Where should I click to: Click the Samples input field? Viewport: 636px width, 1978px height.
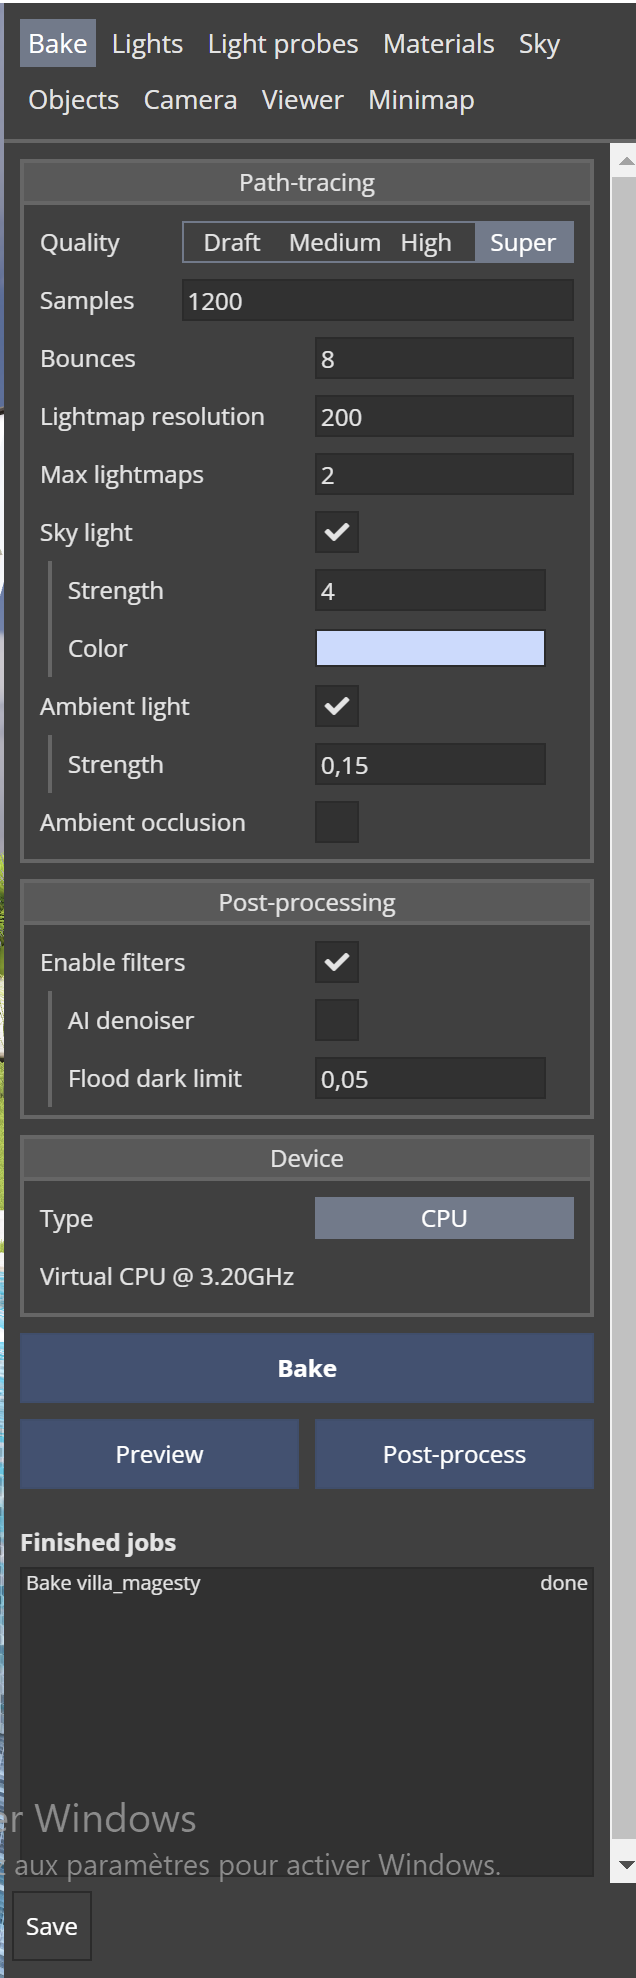click(378, 301)
